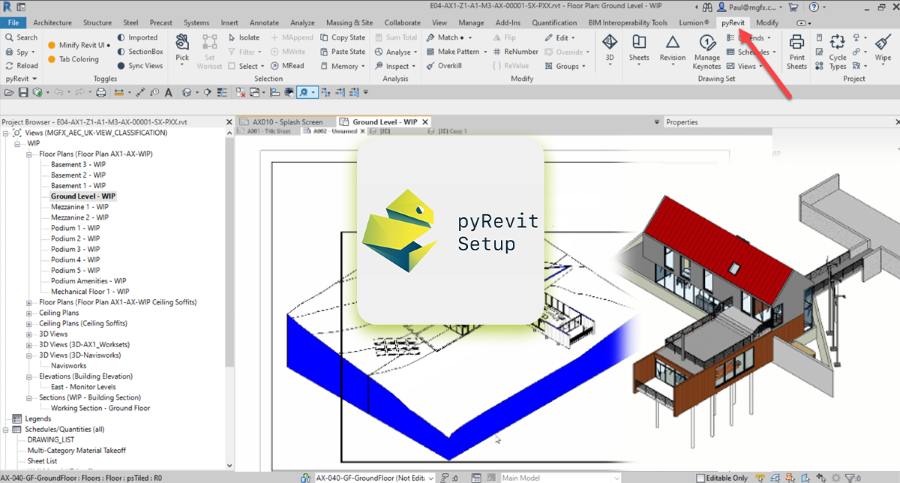The height and width of the screenshot is (483, 900).
Task: Open the File menu
Action: click(13, 22)
